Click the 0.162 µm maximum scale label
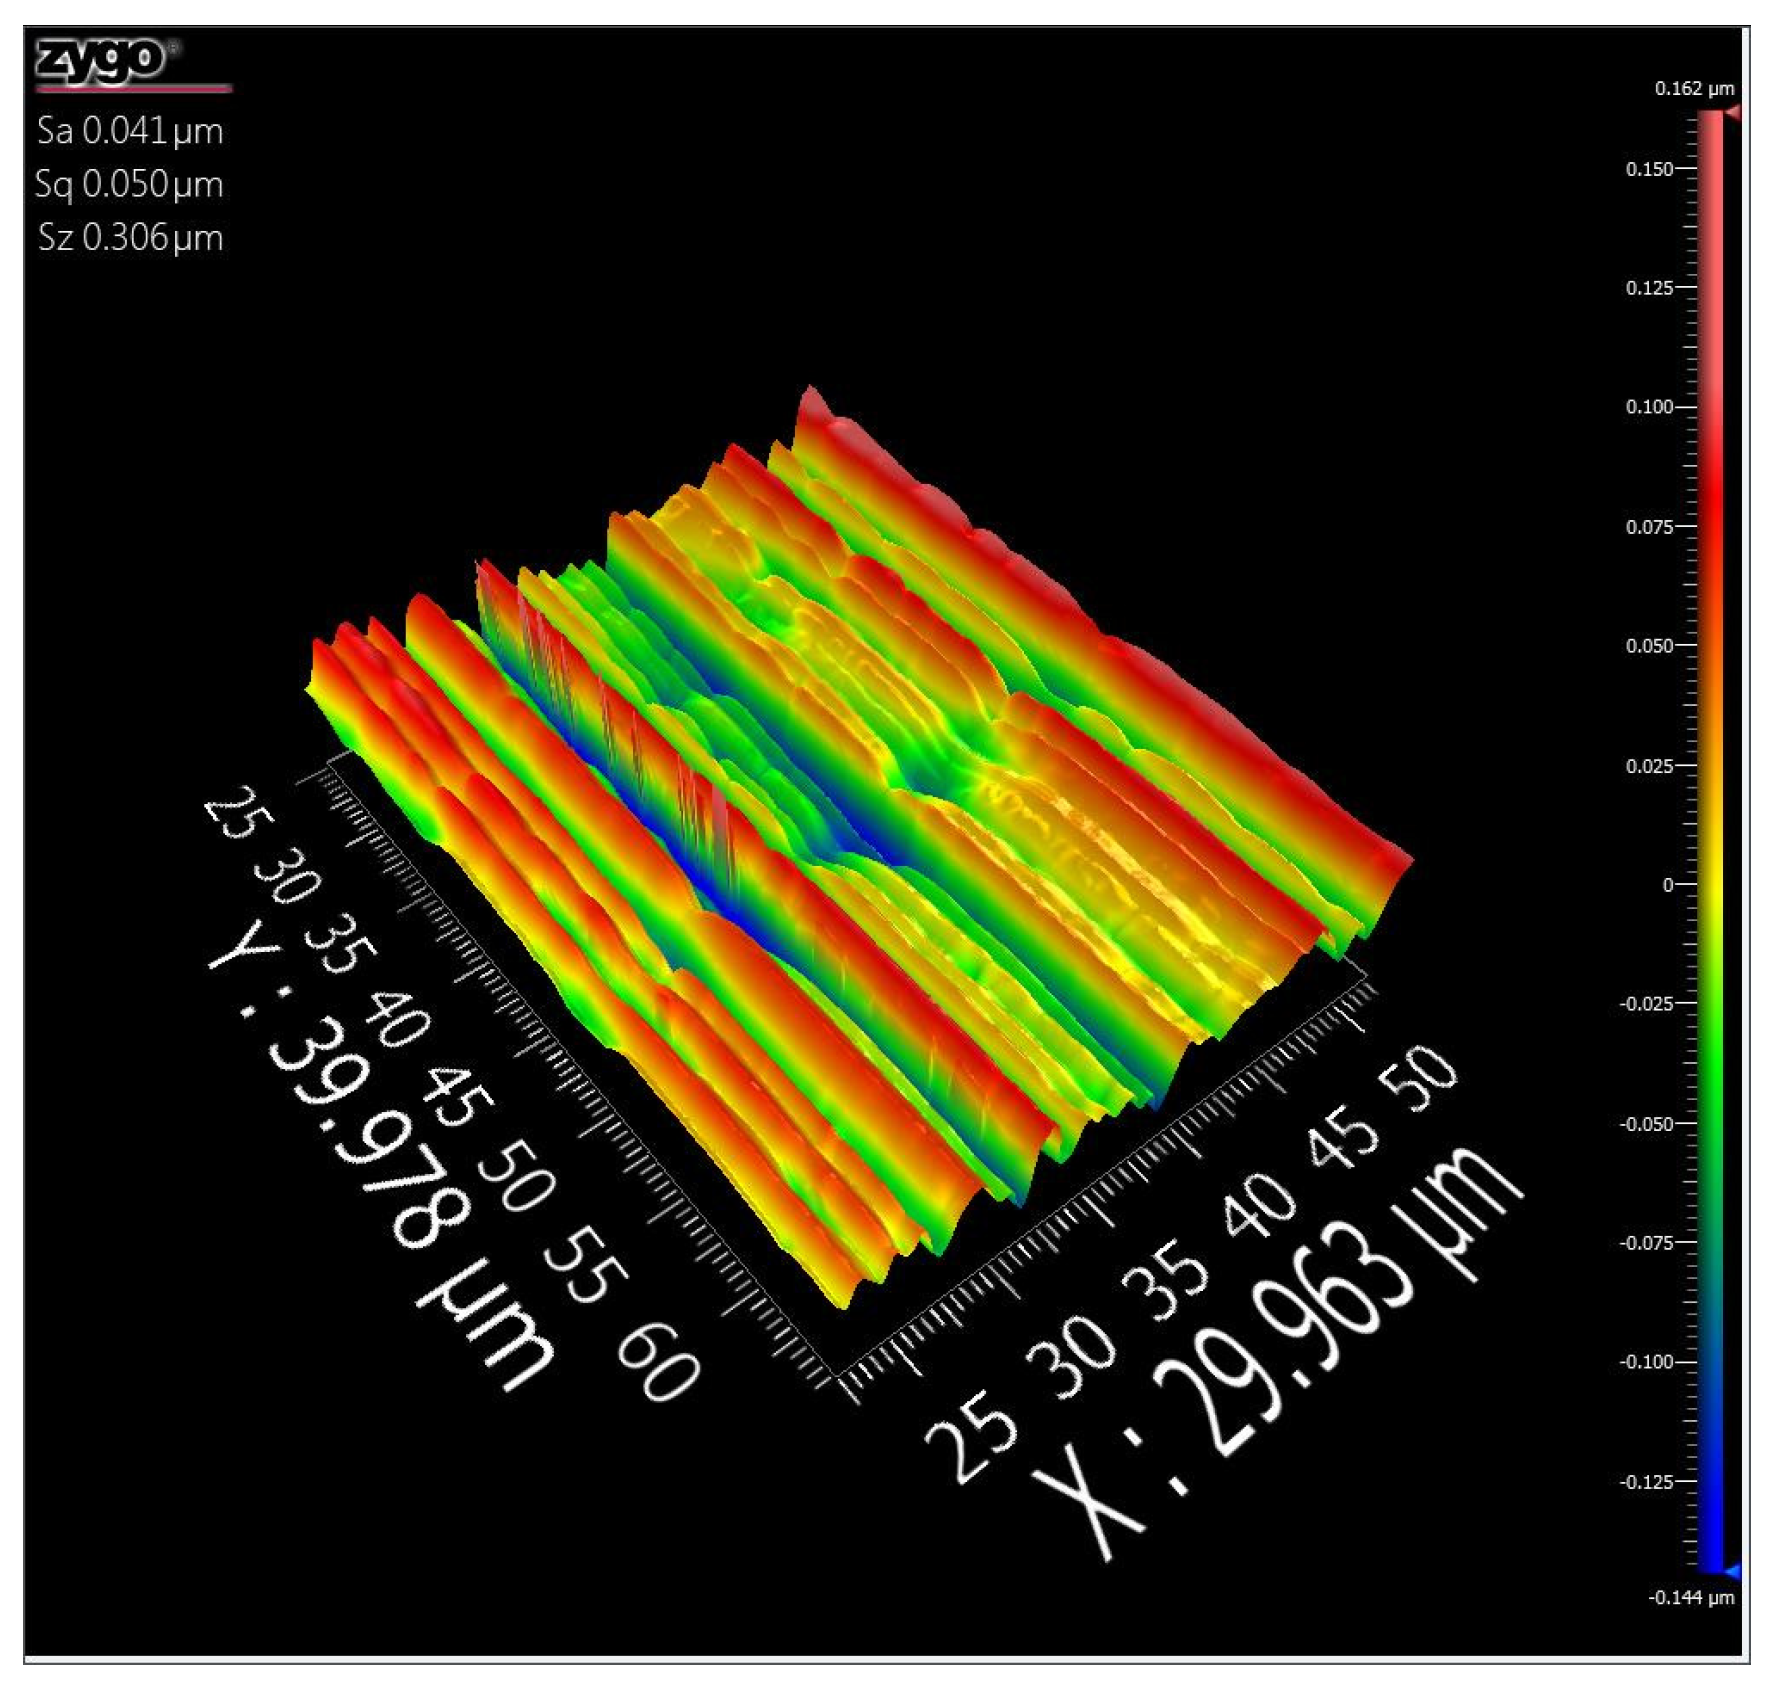Image resolution: width=1767 pixels, height=1682 pixels. (x=1694, y=88)
